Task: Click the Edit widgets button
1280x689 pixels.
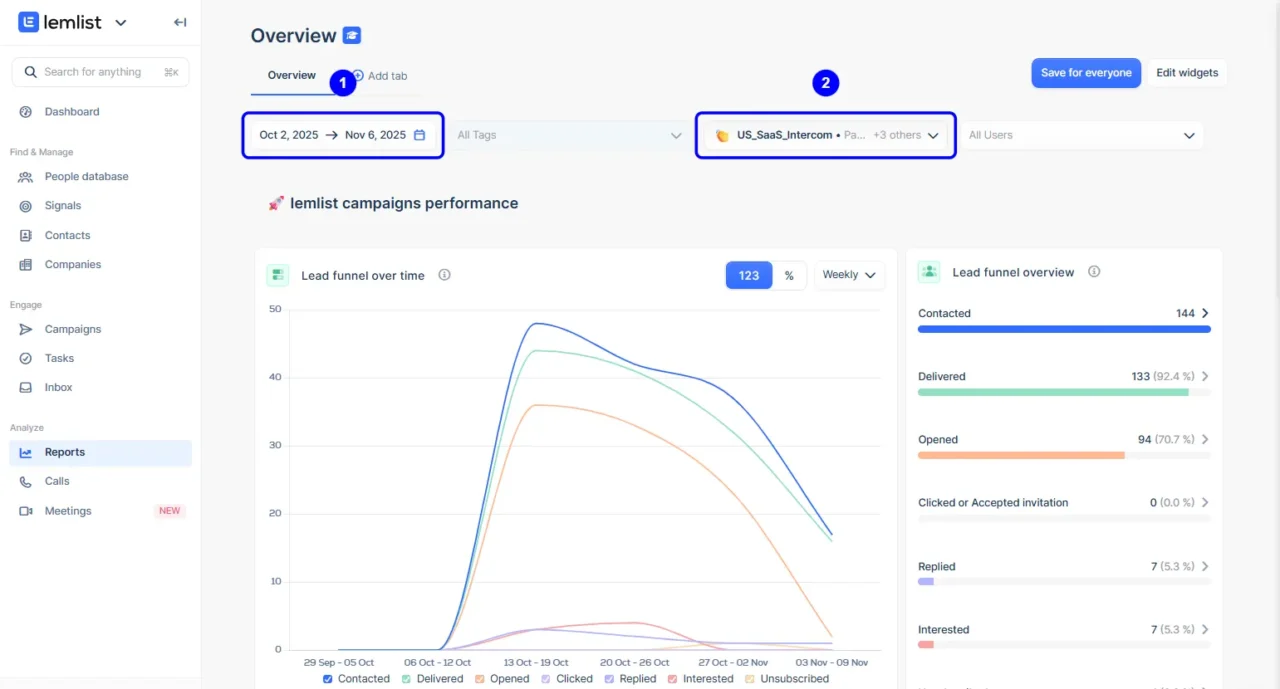Action: pos(1187,73)
